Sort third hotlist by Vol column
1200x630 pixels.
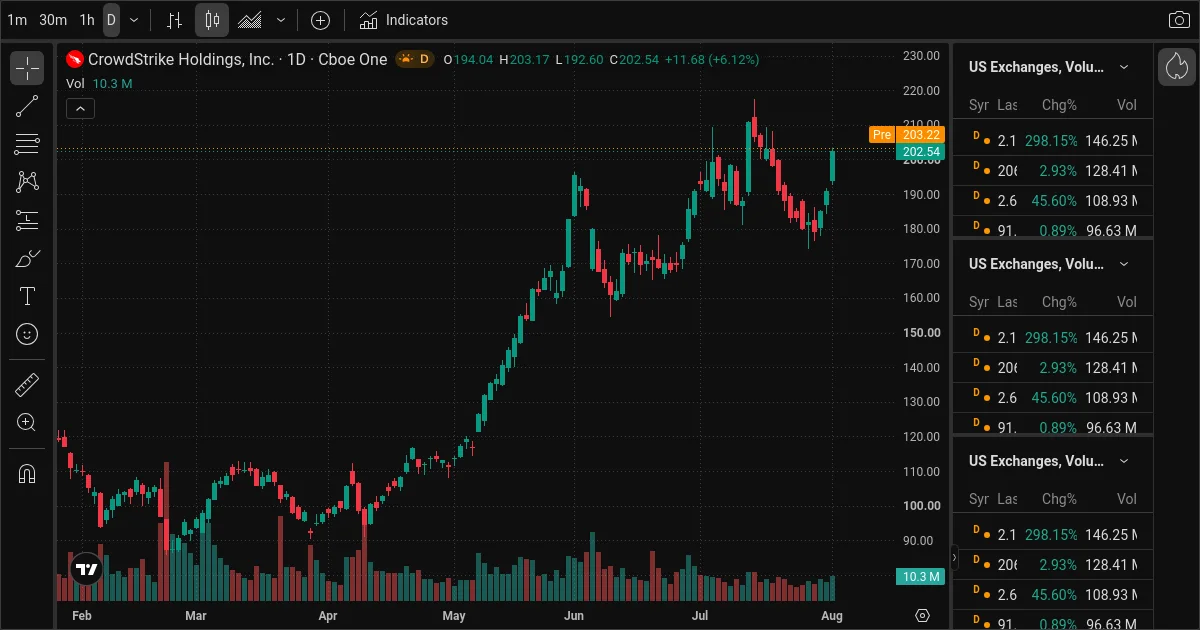coord(1127,499)
